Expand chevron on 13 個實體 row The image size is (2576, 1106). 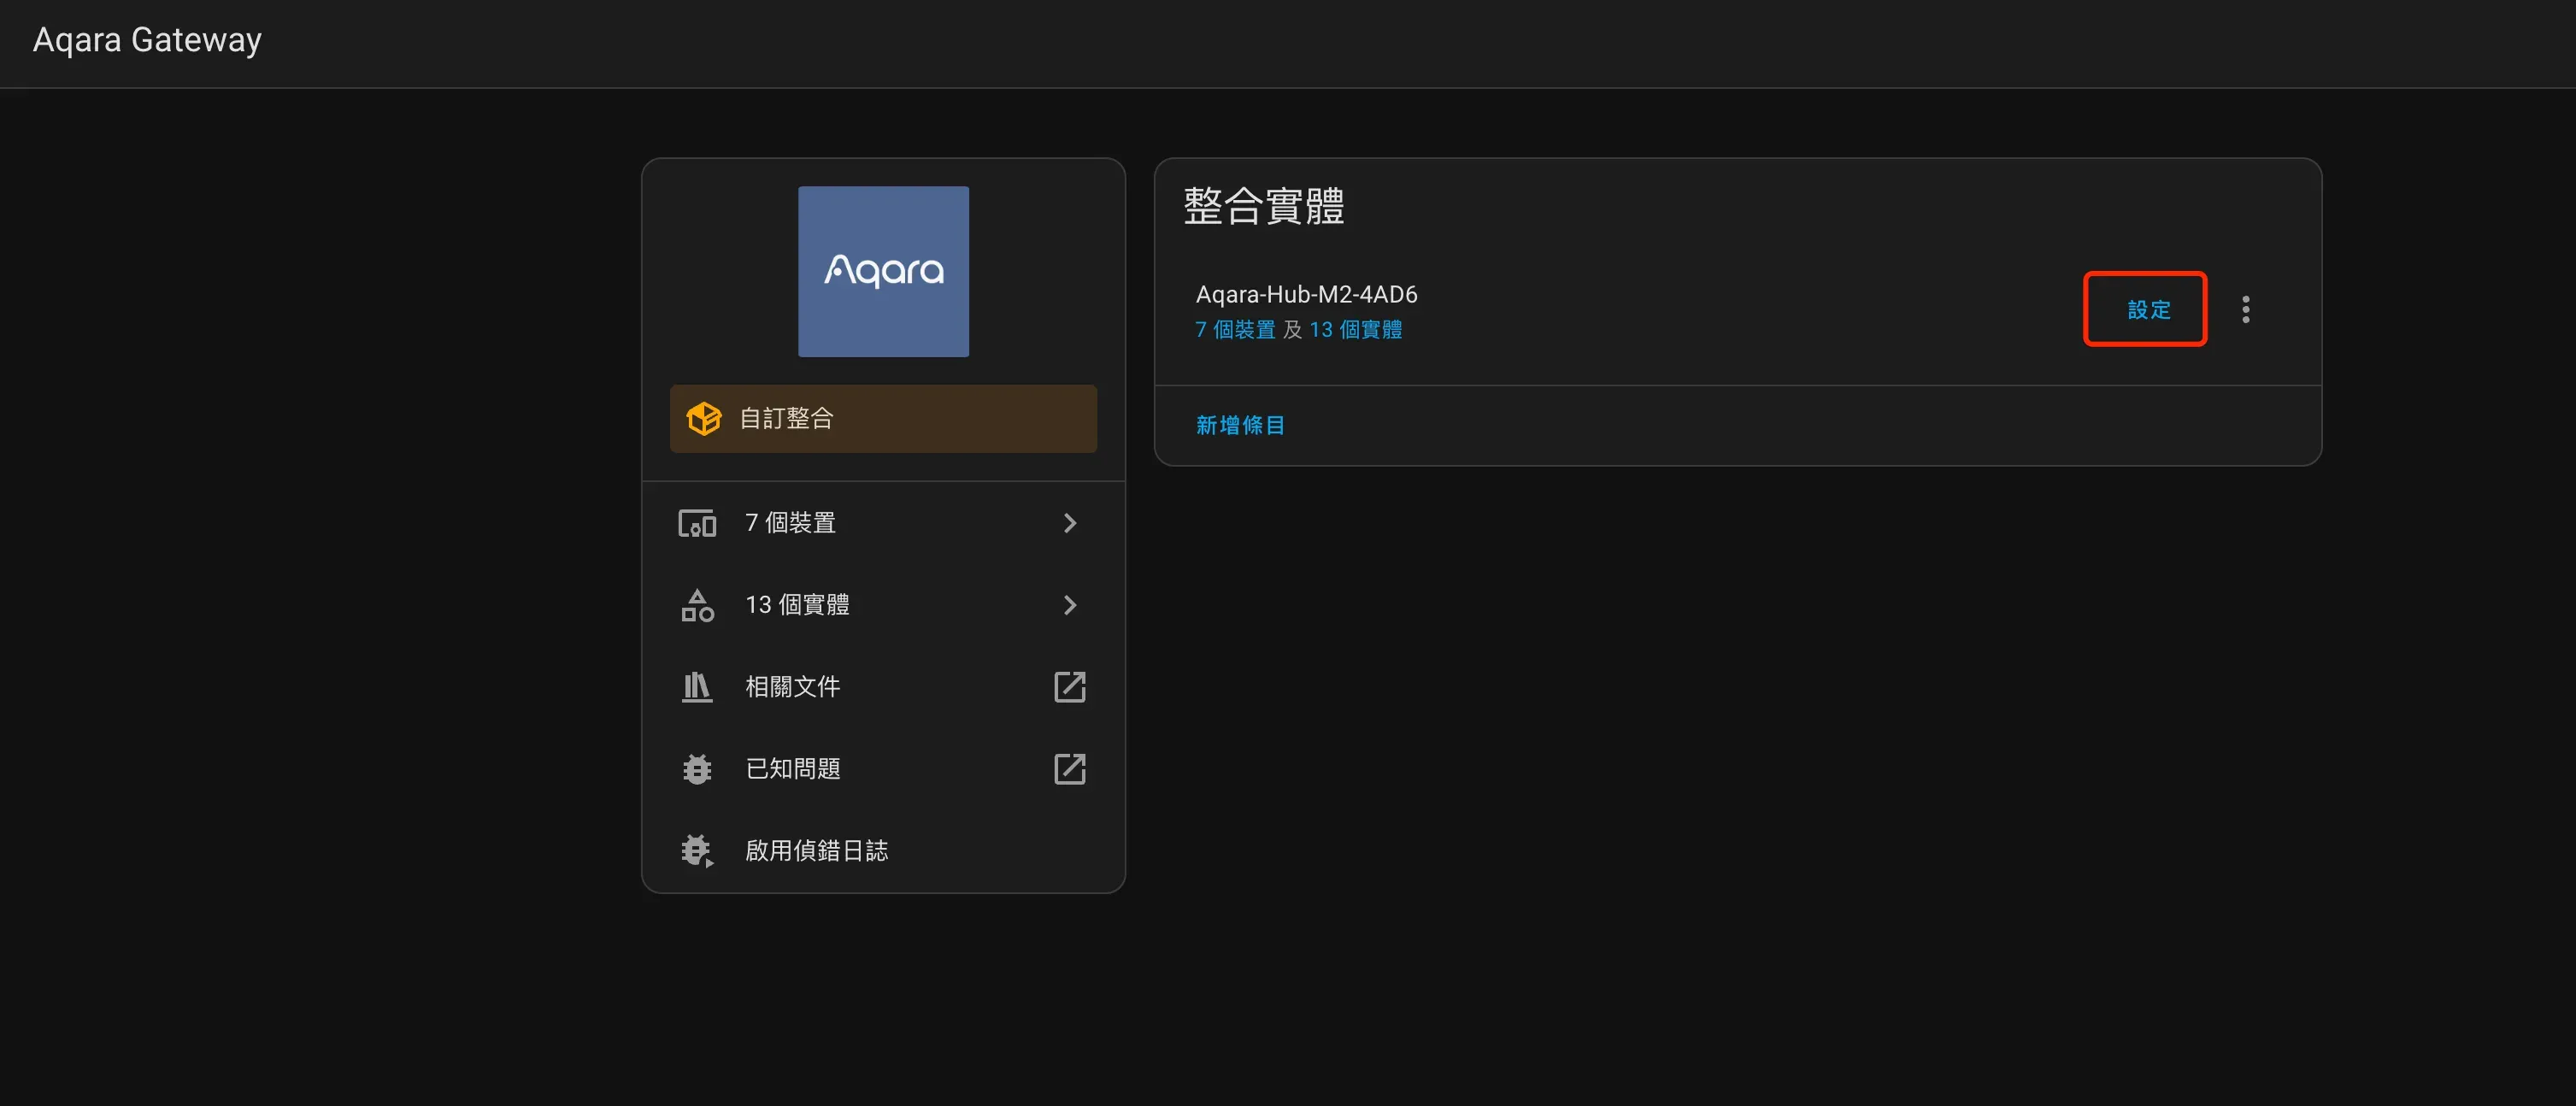(x=1070, y=605)
